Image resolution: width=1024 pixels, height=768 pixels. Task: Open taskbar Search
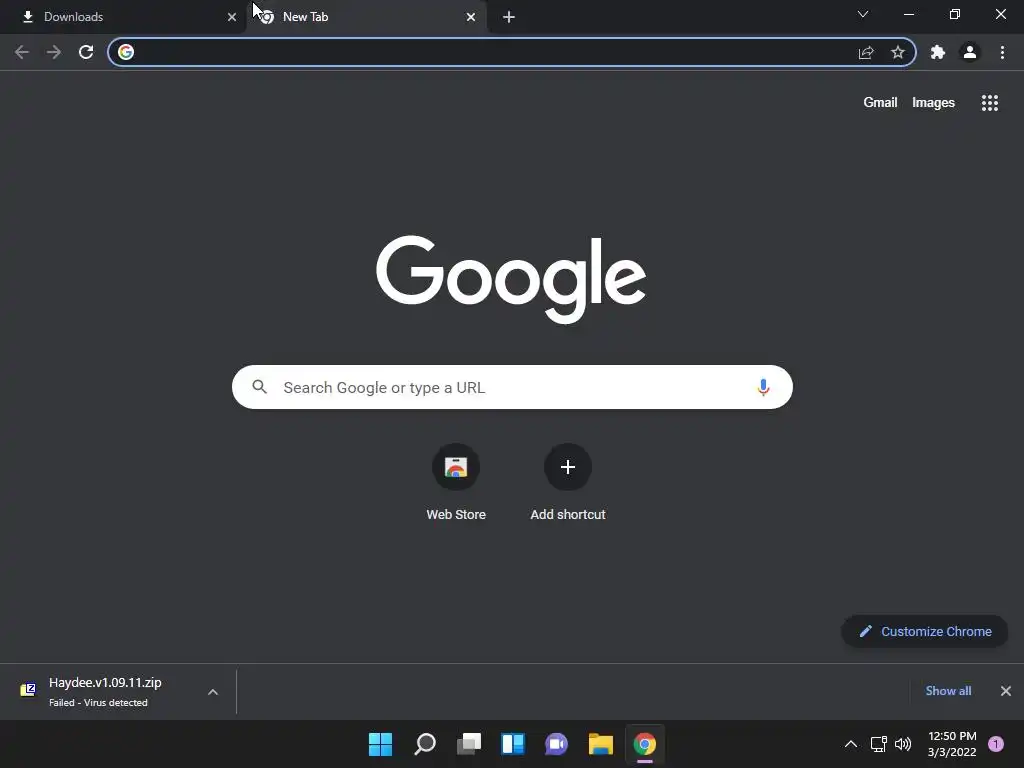pyautogui.click(x=425, y=744)
